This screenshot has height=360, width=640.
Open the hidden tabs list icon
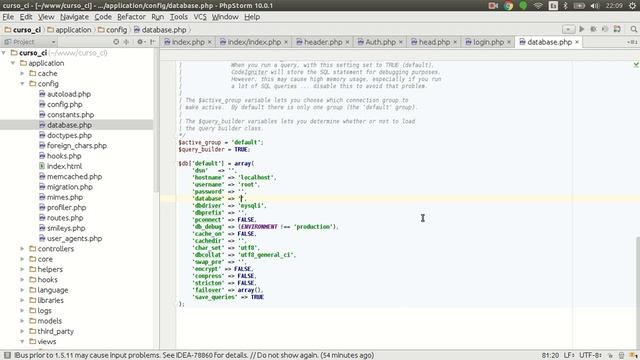click(632, 42)
